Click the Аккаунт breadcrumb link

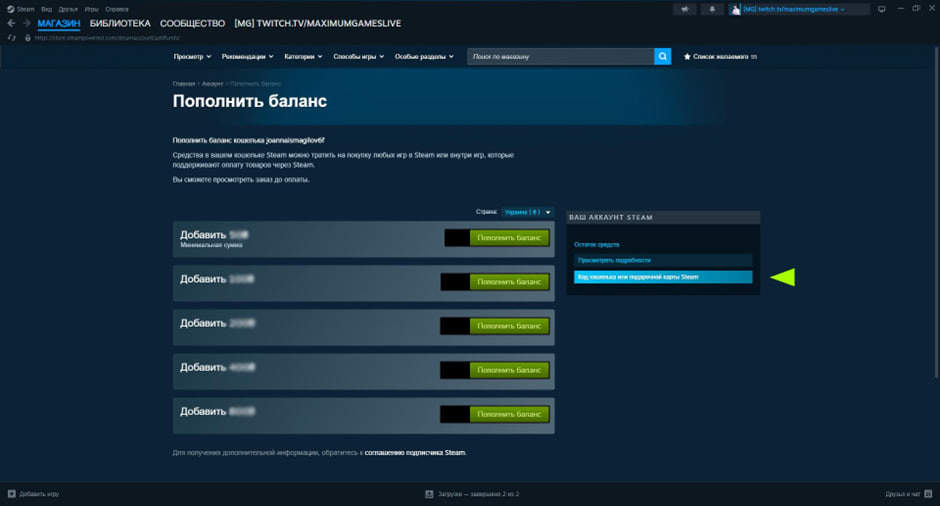coord(212,84)
